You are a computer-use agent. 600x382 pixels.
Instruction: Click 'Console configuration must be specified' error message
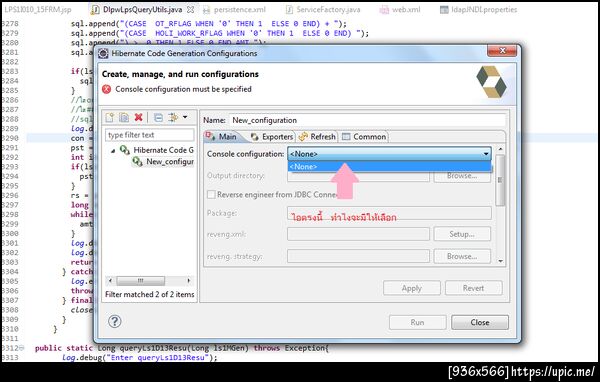click(183, 89)
